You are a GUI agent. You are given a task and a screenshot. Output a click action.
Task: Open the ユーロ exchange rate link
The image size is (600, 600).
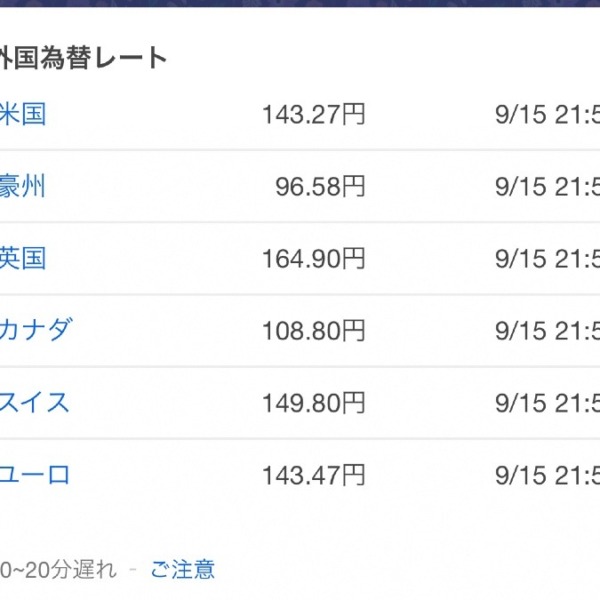pyautogui.click(x=35, y=475)
